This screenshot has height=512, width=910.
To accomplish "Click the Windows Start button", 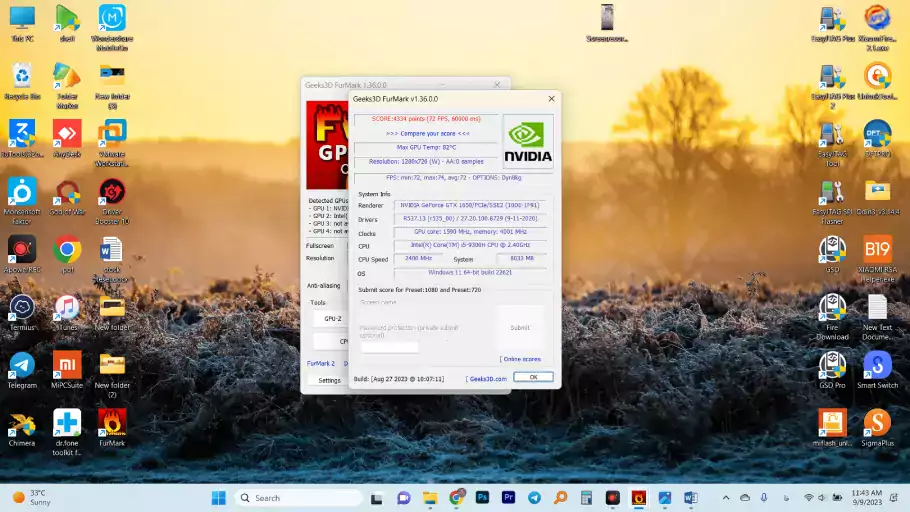I will 218,498.
